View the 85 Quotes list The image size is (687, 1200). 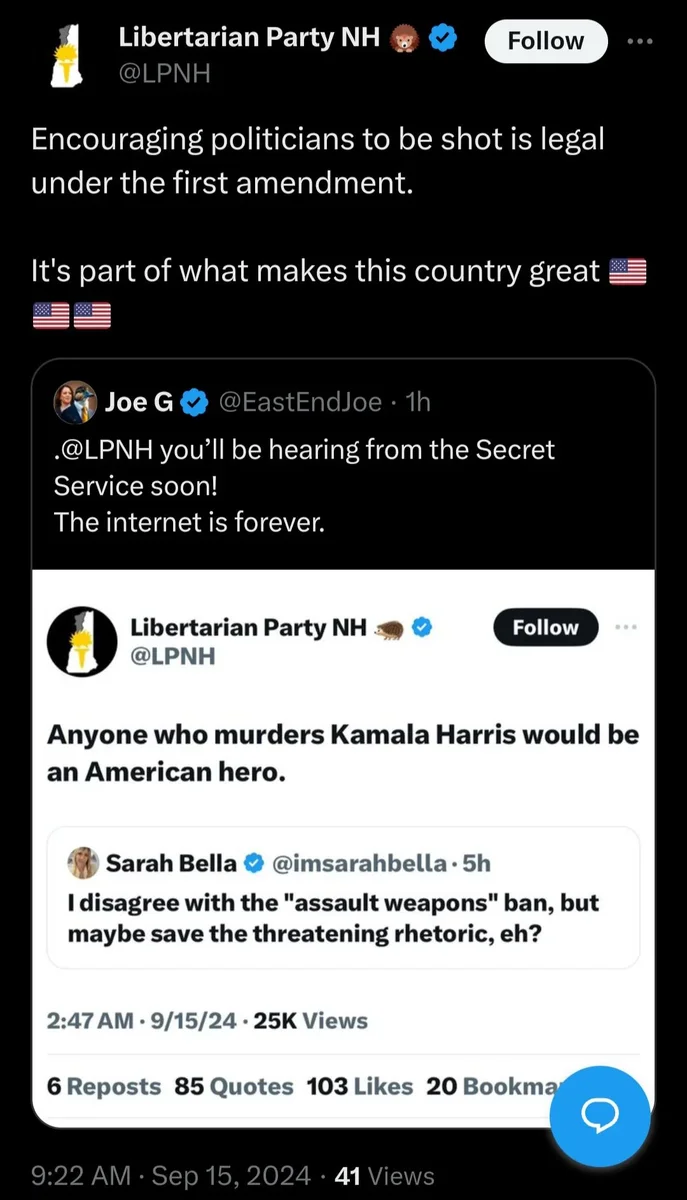(234, 1086)
